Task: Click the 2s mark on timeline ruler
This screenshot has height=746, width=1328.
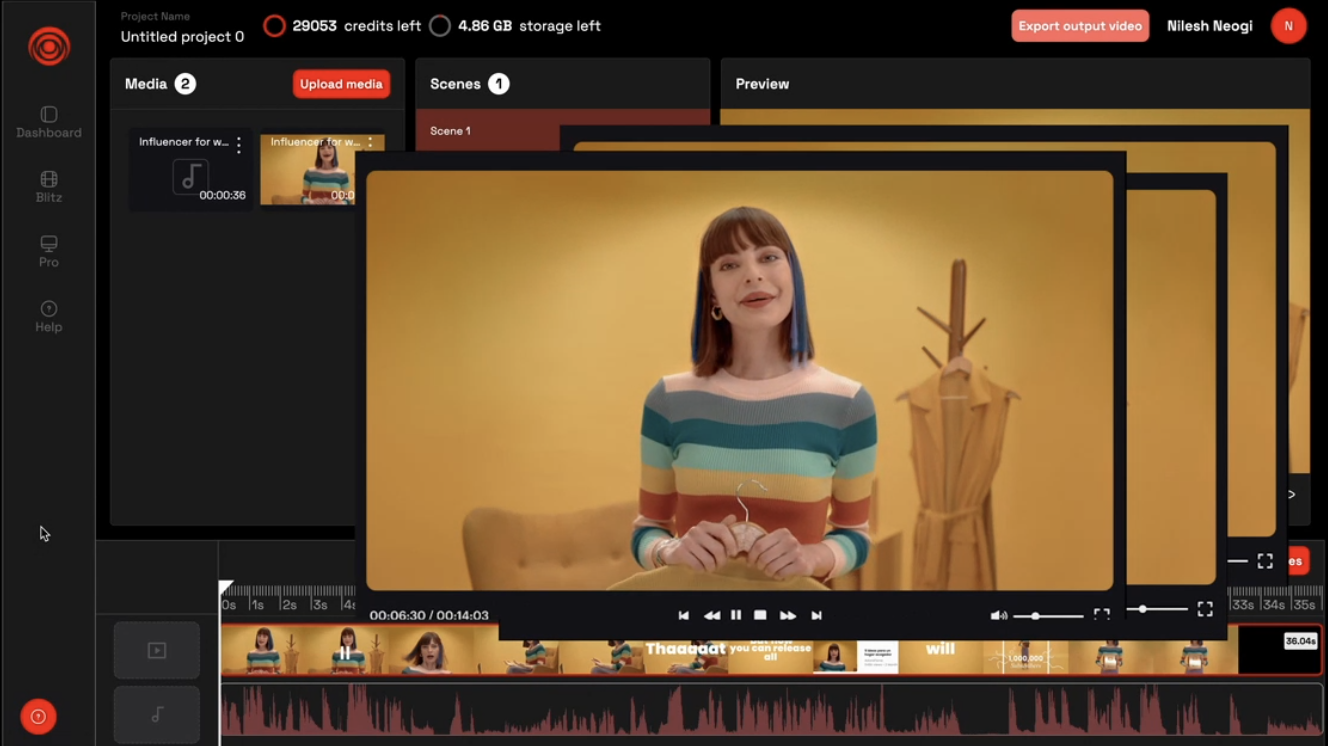Action: [288, 605]
